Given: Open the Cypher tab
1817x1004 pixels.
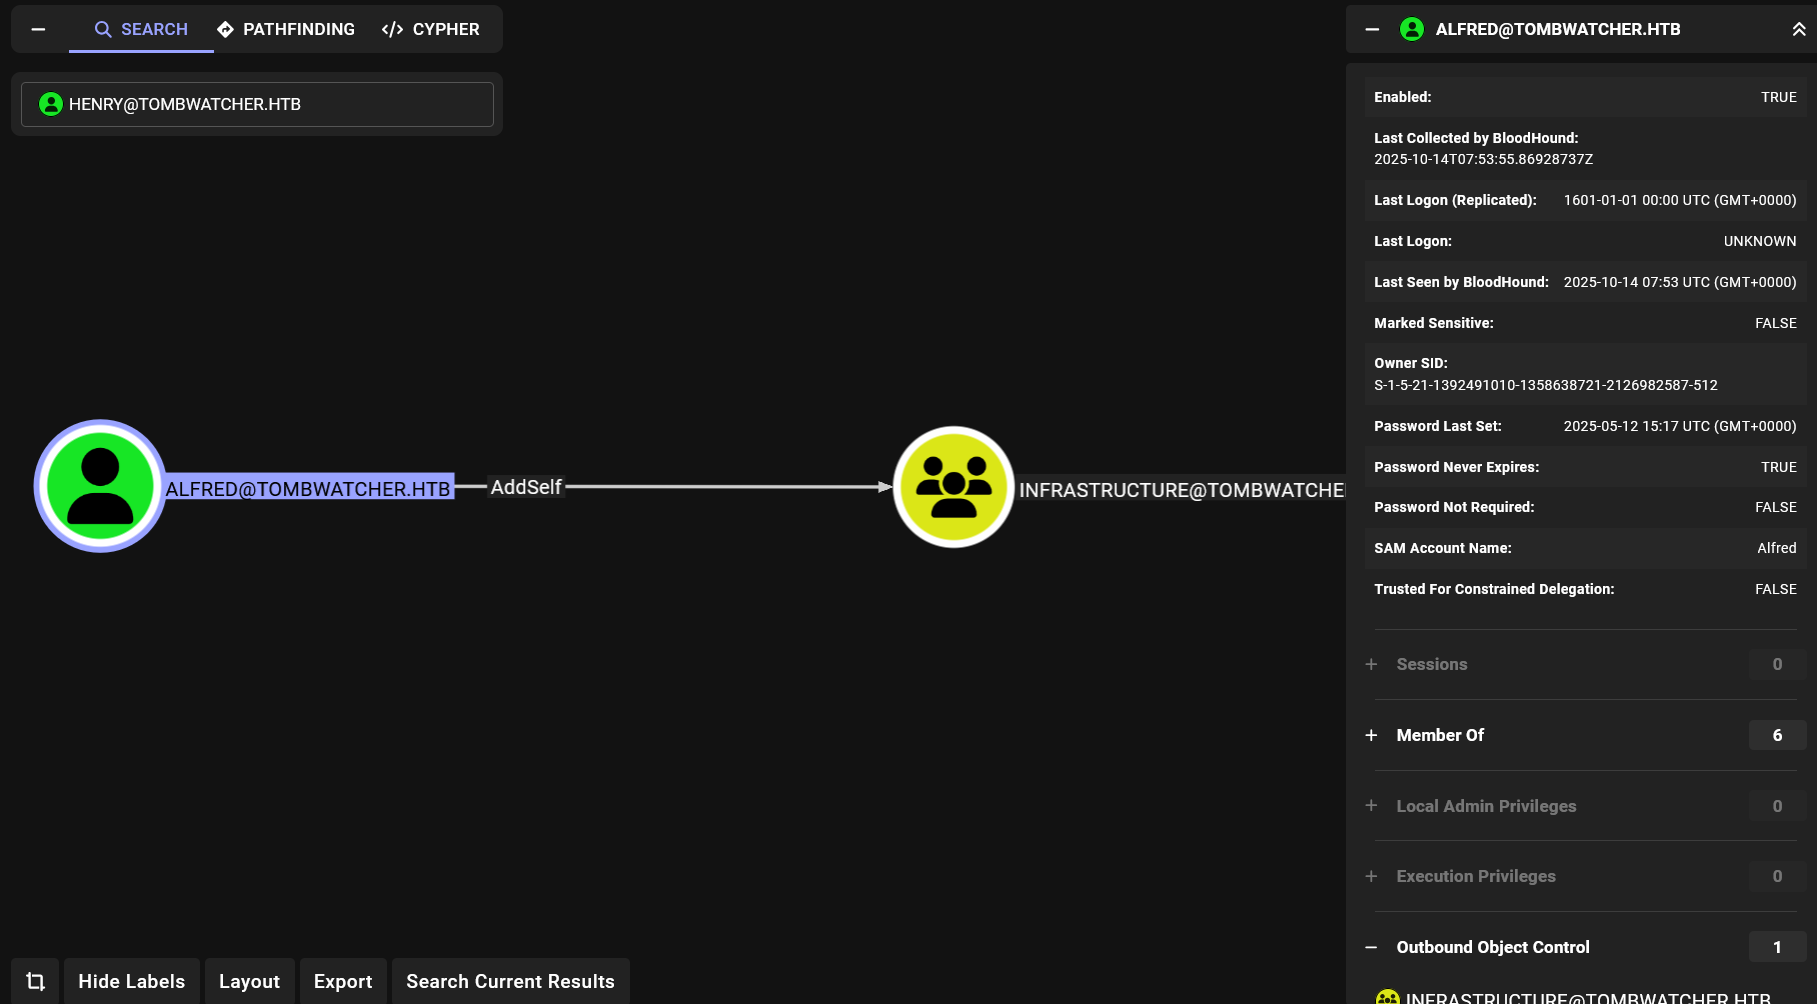Looking at the screenshot, I should pos(431,29).
